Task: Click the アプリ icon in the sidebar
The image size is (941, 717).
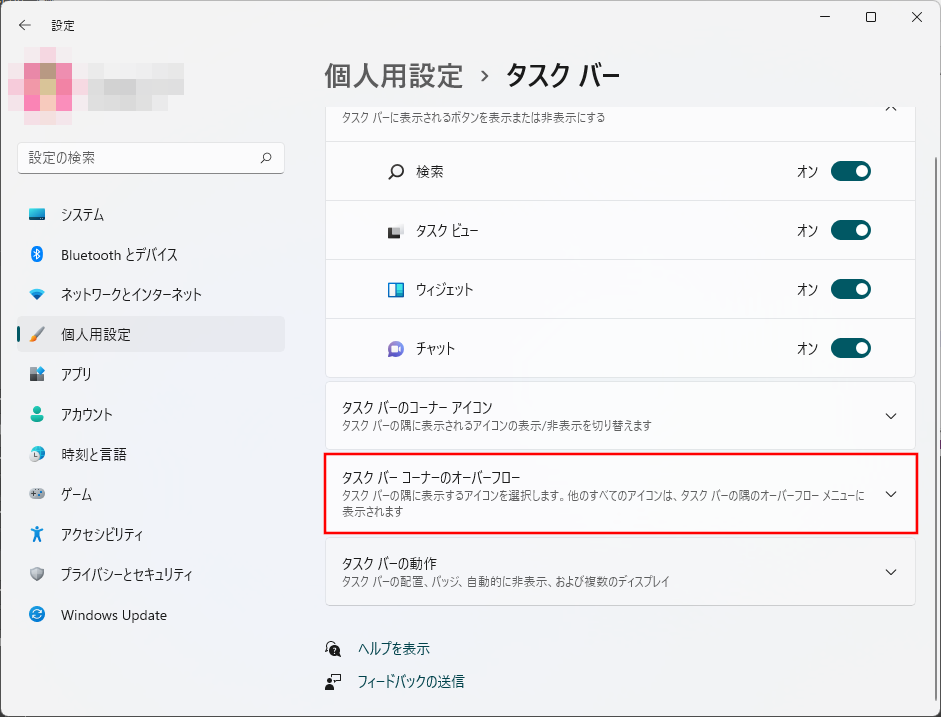Action: [37, 374]
